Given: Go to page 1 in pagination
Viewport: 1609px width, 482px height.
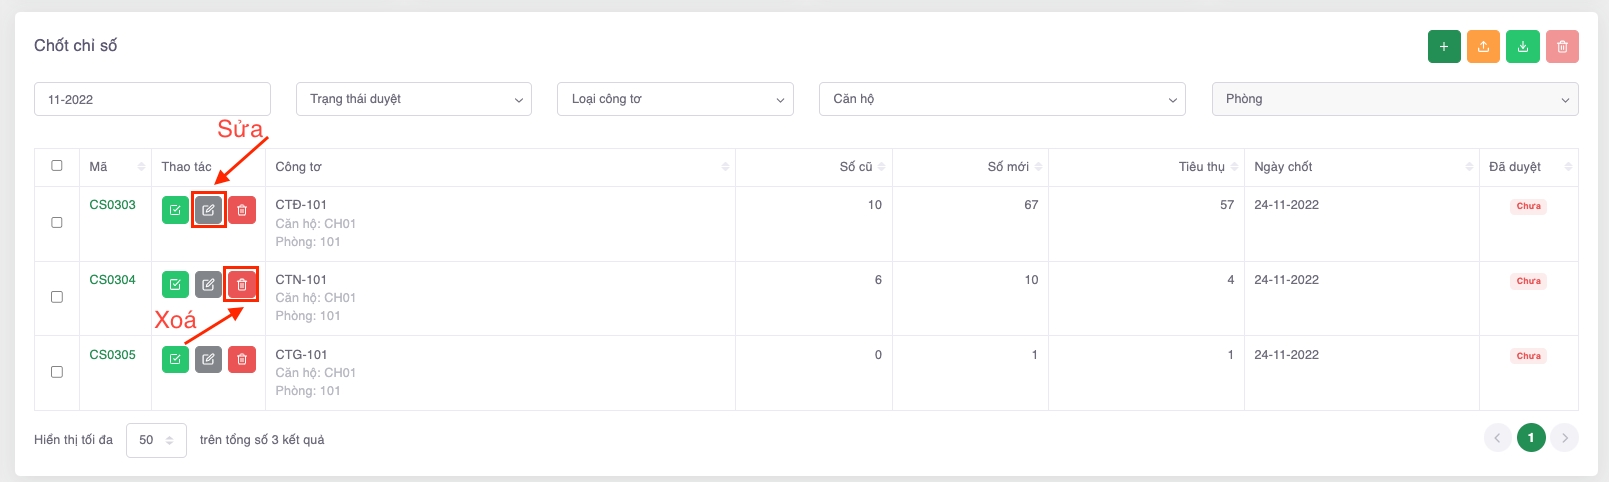Looking at the screenshot, I should pyautogui.click(x=1530, y=438).
